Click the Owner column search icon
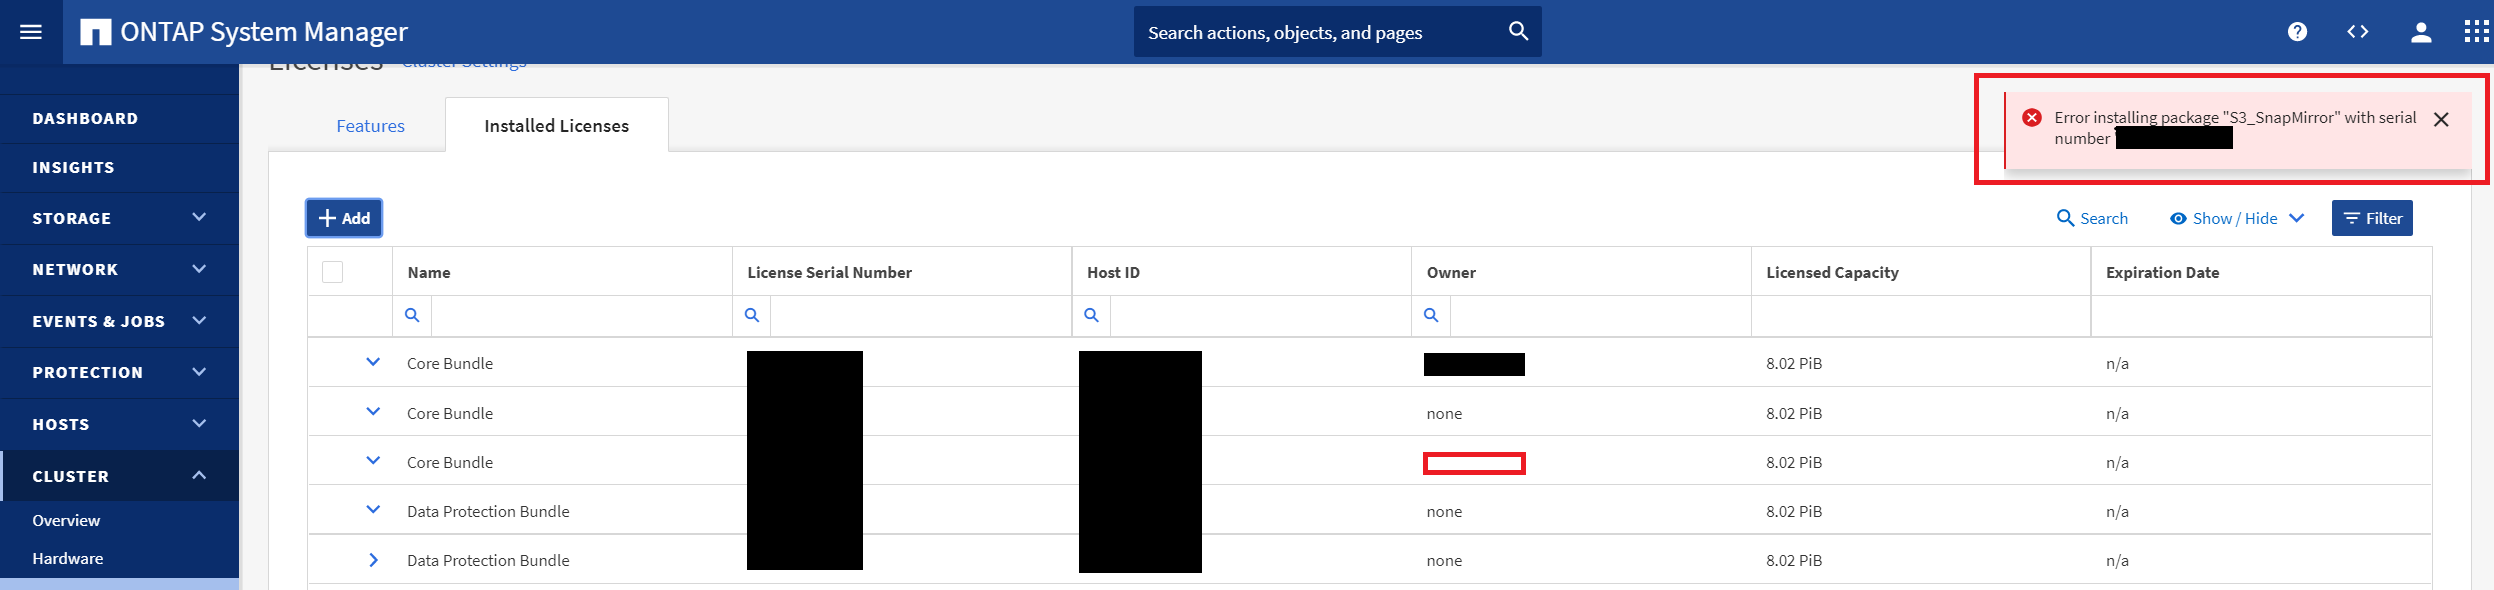 pyautogui.click(x=1431, y=315)
